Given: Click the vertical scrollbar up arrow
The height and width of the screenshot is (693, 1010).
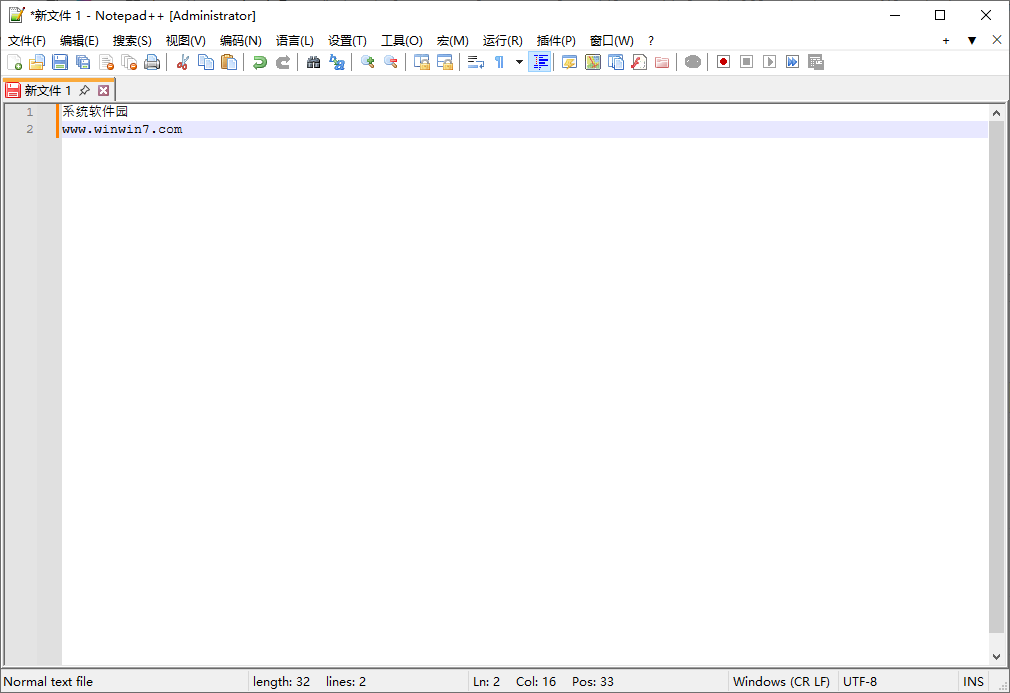Looking at the screenshot, I should coord(996,113).
